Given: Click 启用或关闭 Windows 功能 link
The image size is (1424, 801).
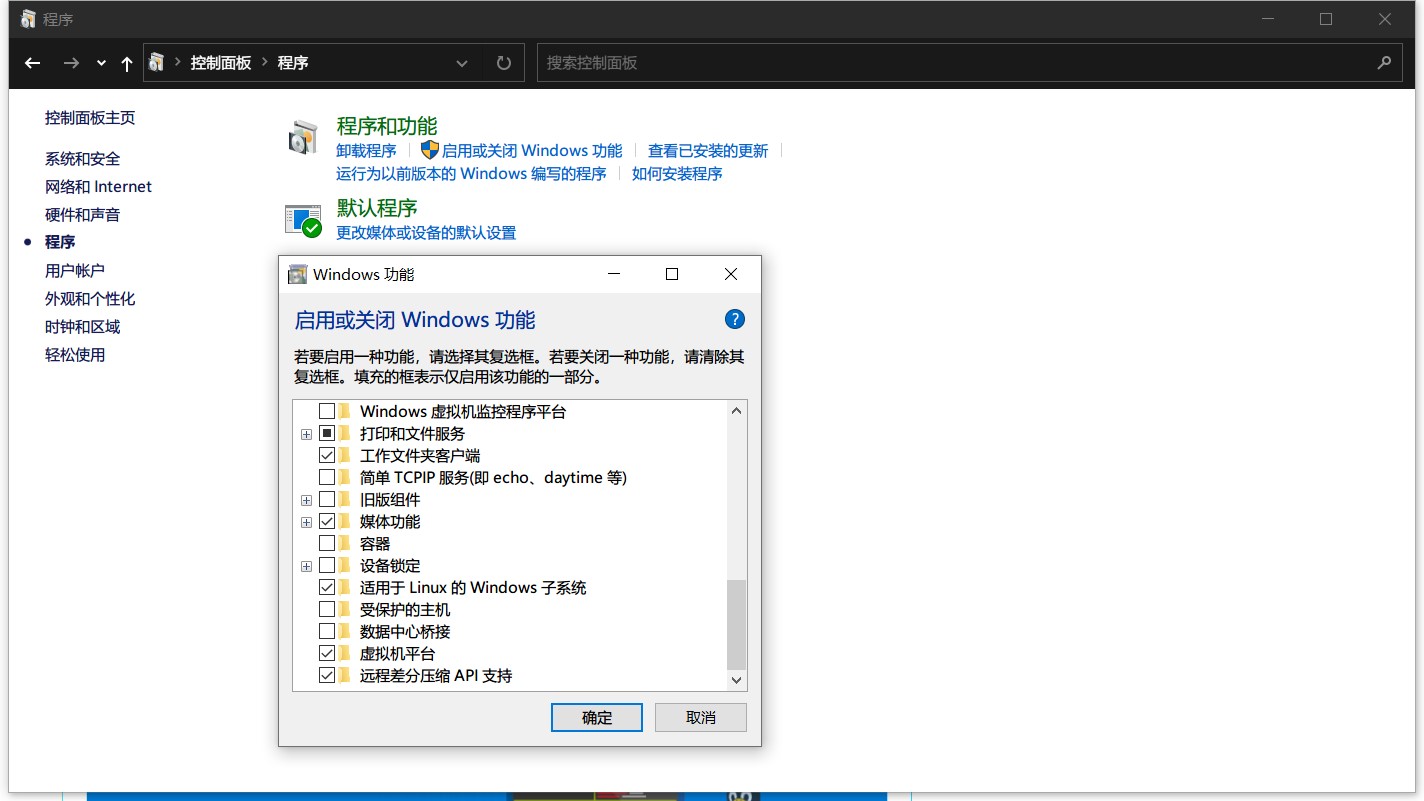Looking at the screenshot, I should (532, 151).
